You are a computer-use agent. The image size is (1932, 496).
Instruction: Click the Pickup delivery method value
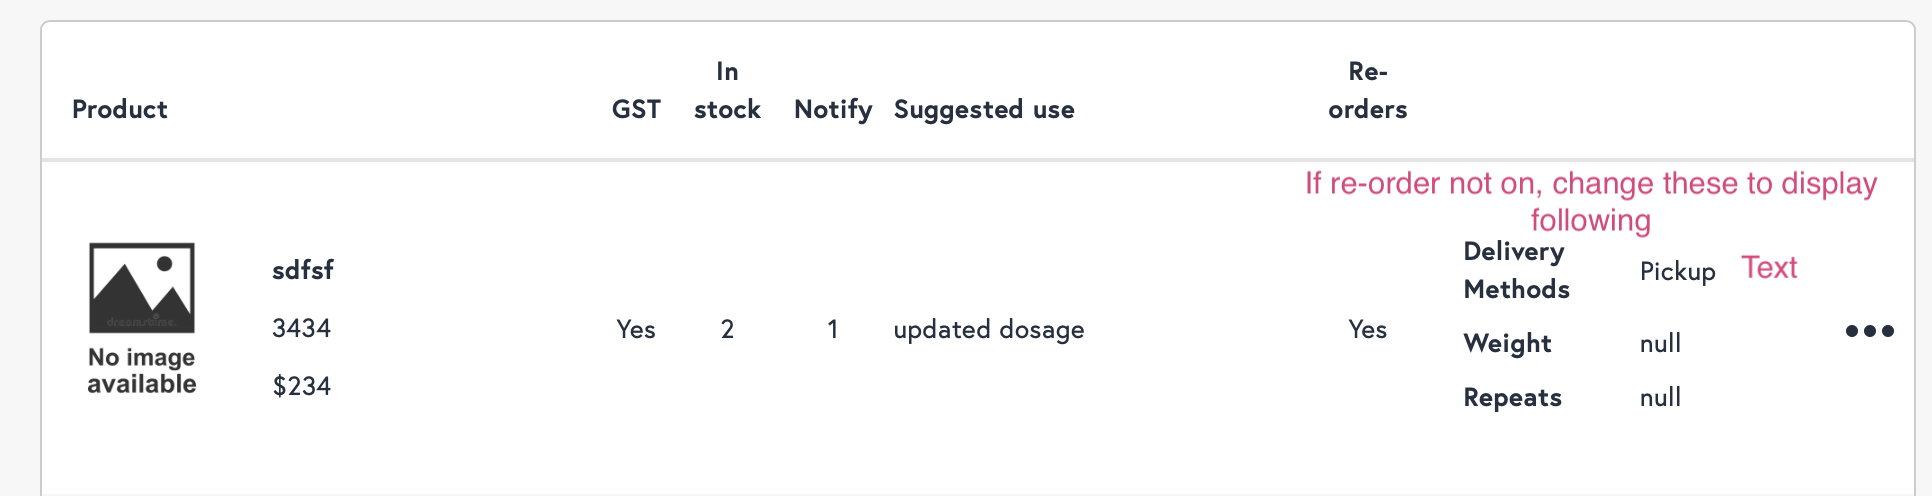click(x=1677, y=272)
